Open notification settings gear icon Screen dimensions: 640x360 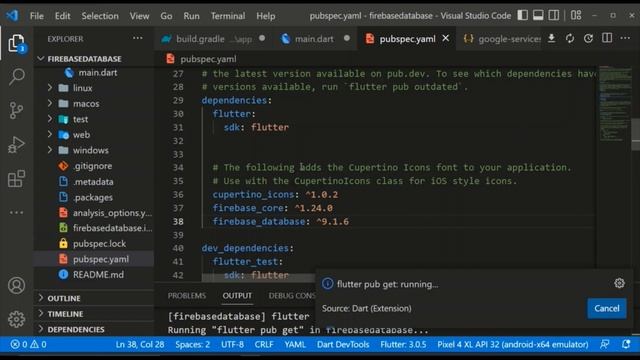(x=619, y=283)
